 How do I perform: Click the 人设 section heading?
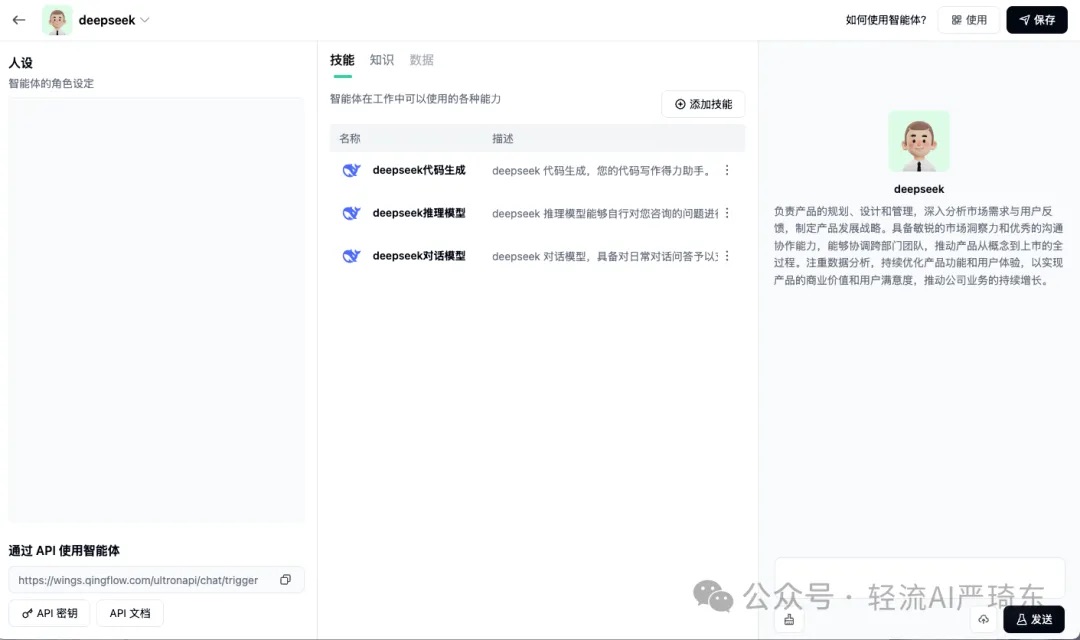(21, 63)
